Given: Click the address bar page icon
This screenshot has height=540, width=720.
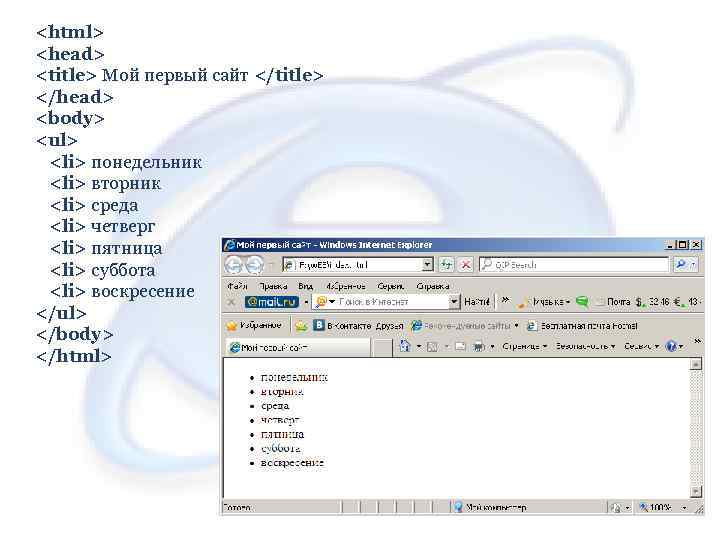Looking at the screenshot, I should pyautogui.click(x=289, y=265).
